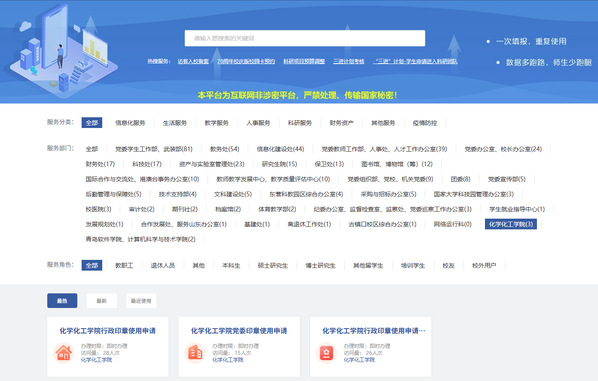Filter by 后勤管理与保障处(5)
Screen dimensions: 598x381
pyautogui.click(x=113, y=194)
